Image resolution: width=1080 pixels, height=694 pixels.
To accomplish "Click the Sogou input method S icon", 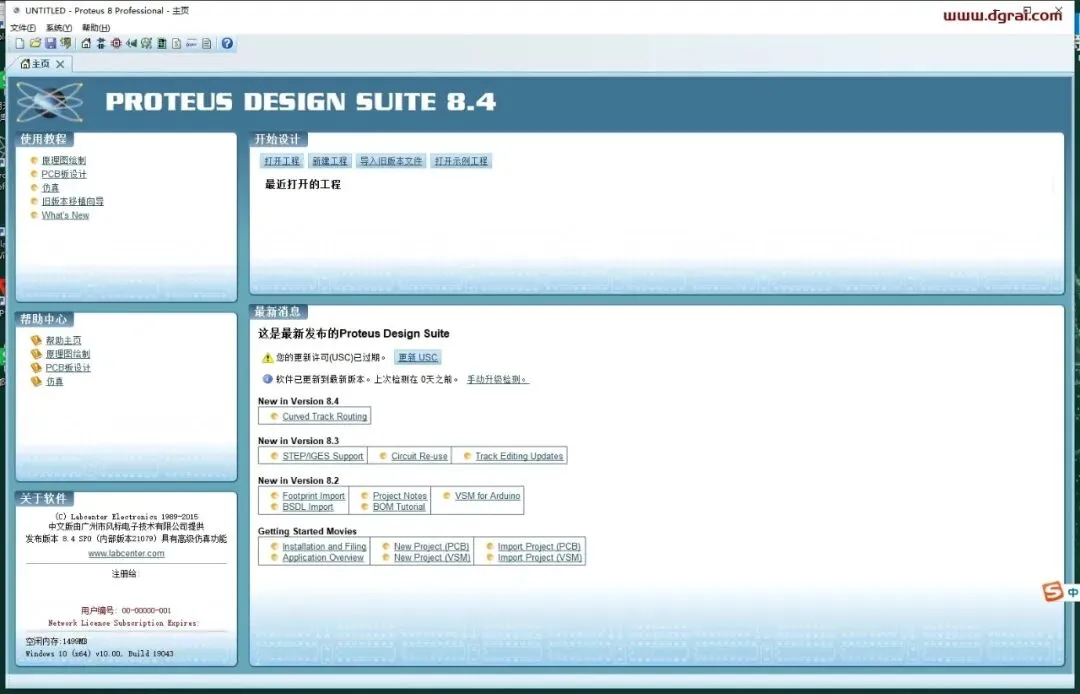I will (x=1052, y=591).
